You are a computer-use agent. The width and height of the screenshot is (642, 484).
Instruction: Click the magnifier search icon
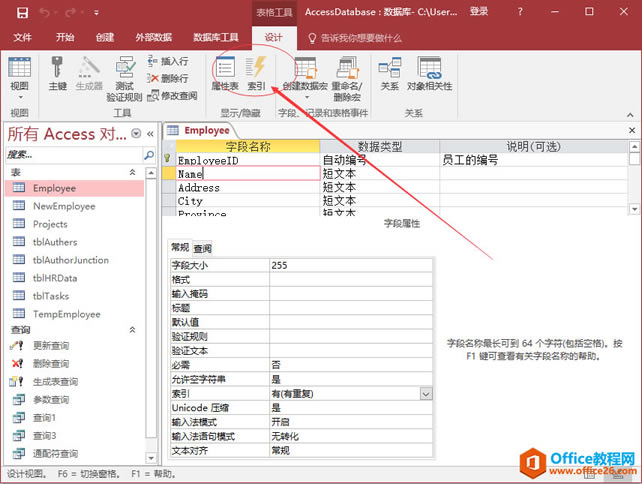(x=149, y=155)
